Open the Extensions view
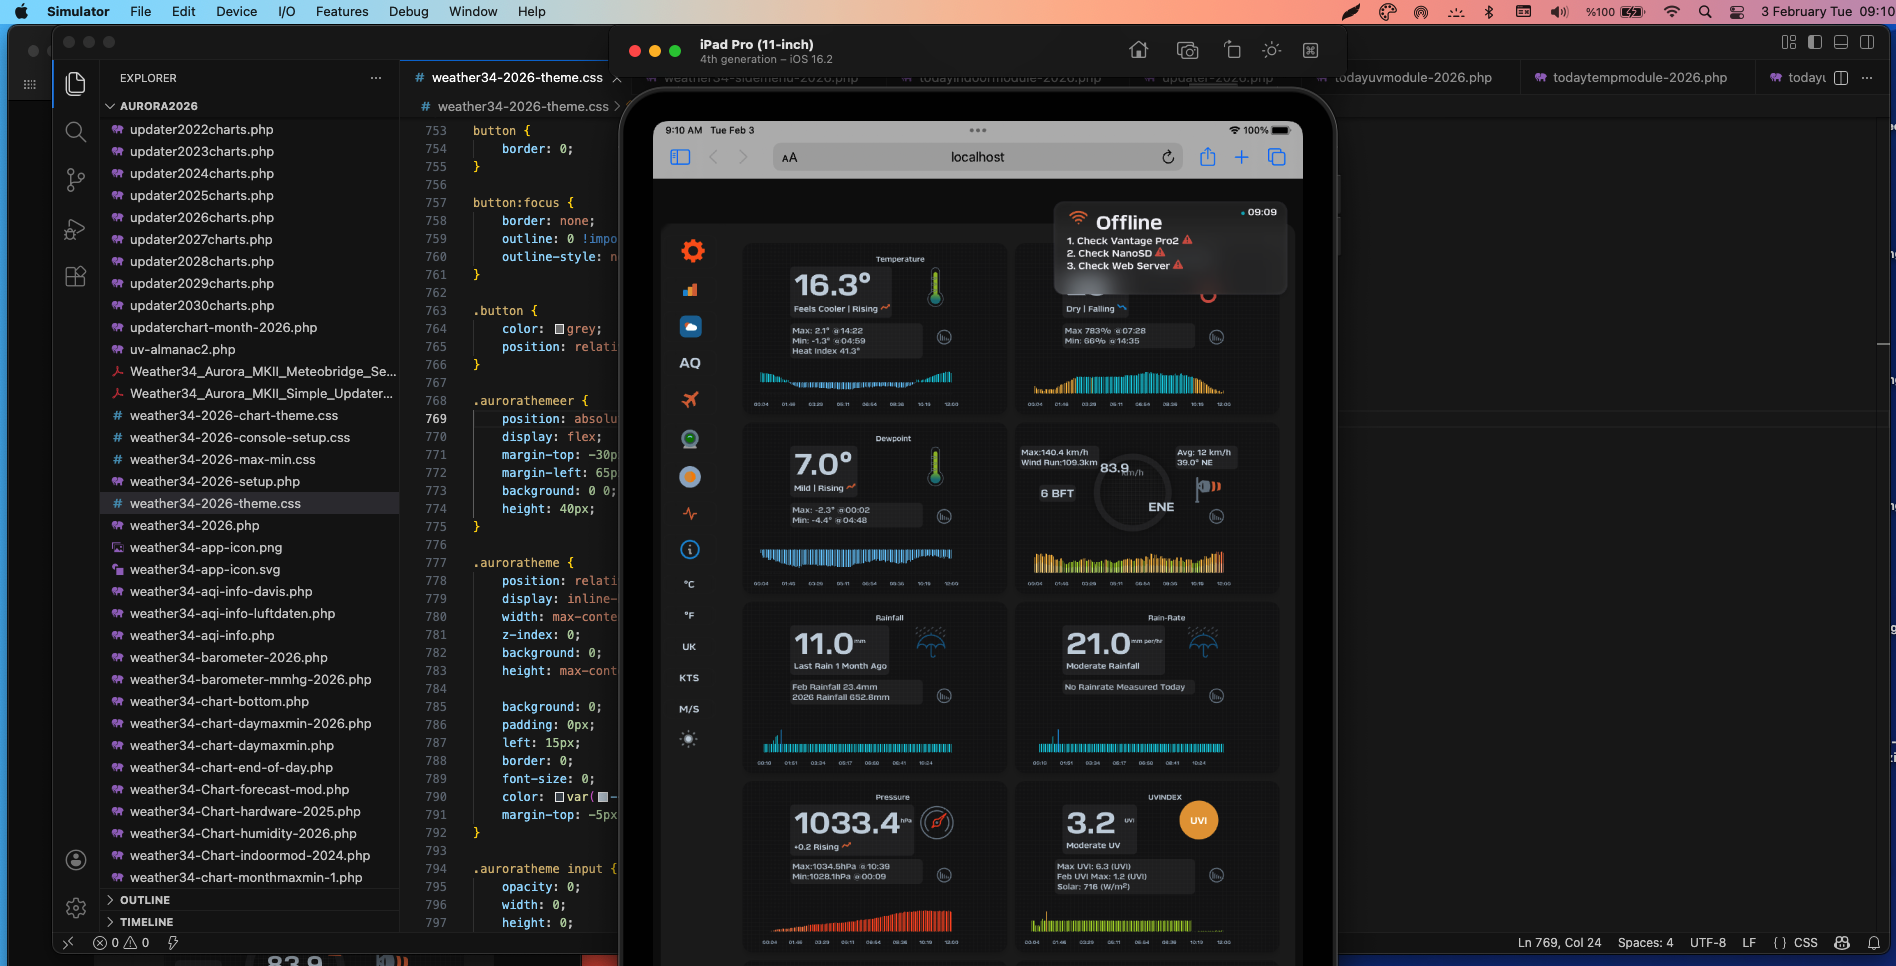This screenshot has width=1896, height=966. [x=75, y=277]
